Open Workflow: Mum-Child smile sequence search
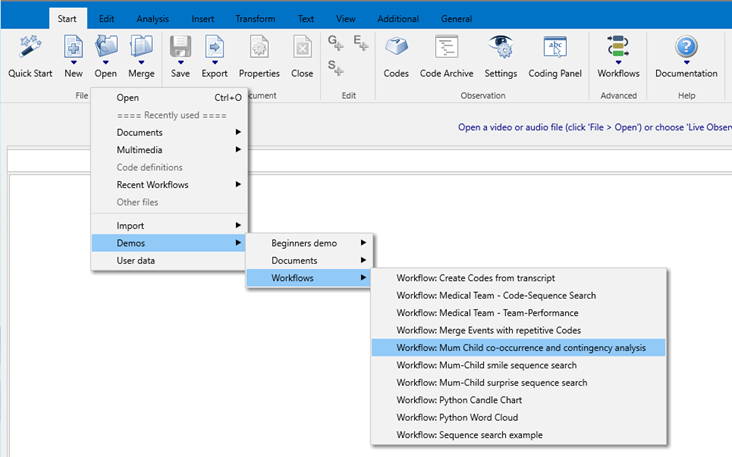 click(519, 365)
